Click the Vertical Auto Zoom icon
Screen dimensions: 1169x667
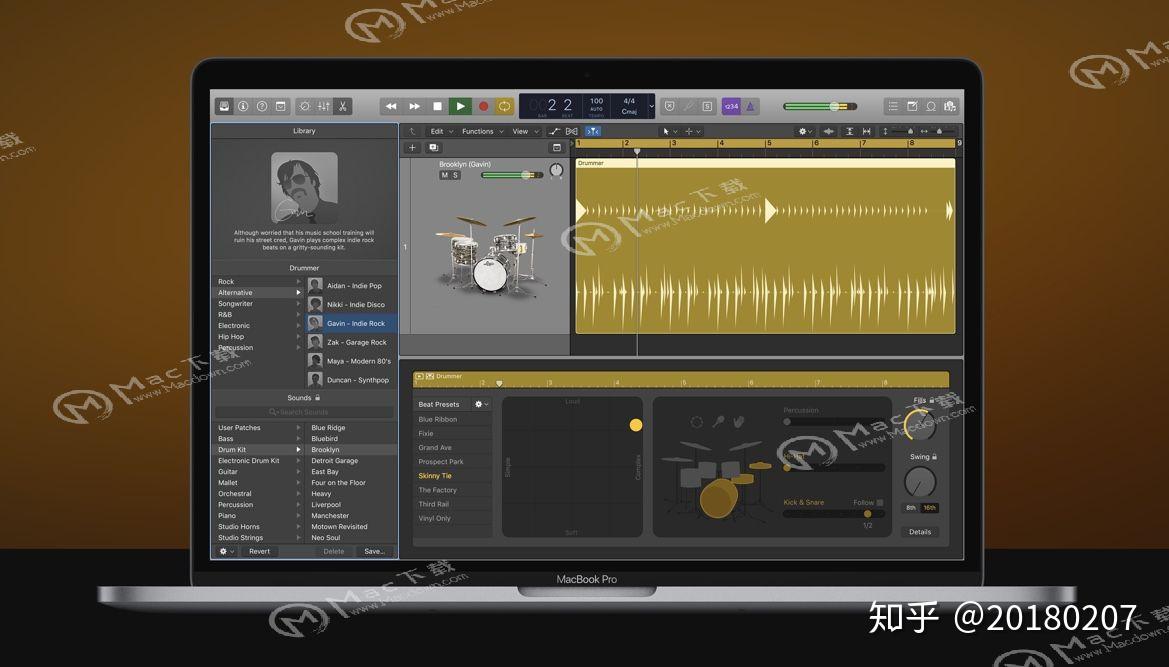point(848,131)
